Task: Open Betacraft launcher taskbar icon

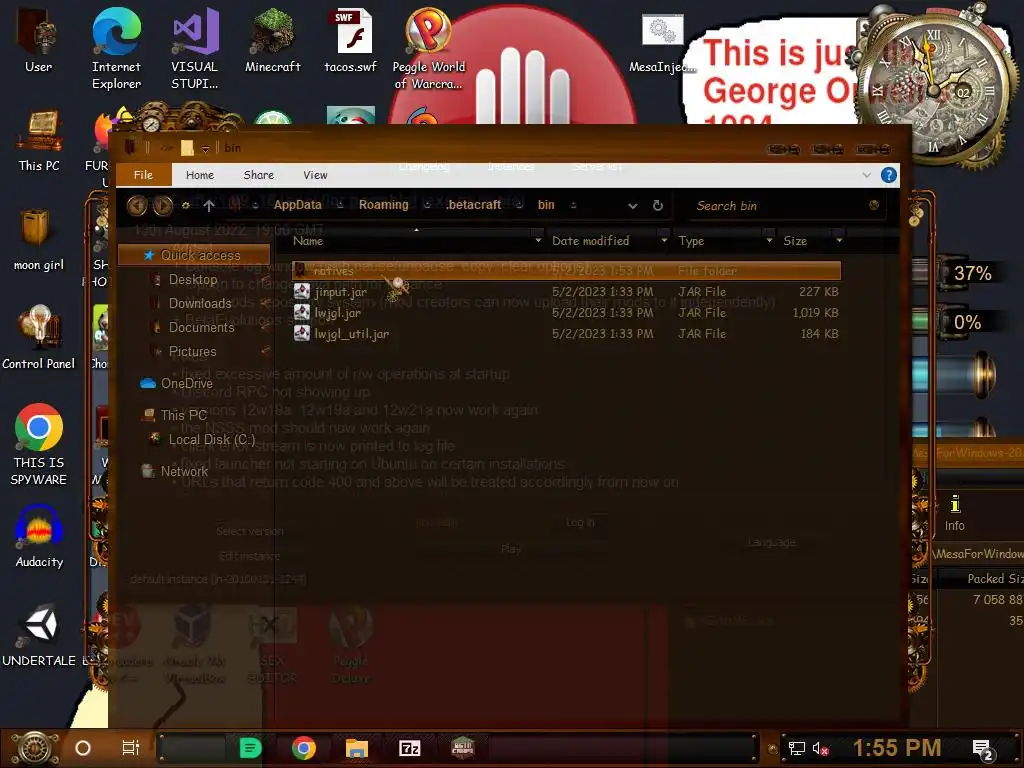Action: (x=462, y=748)
